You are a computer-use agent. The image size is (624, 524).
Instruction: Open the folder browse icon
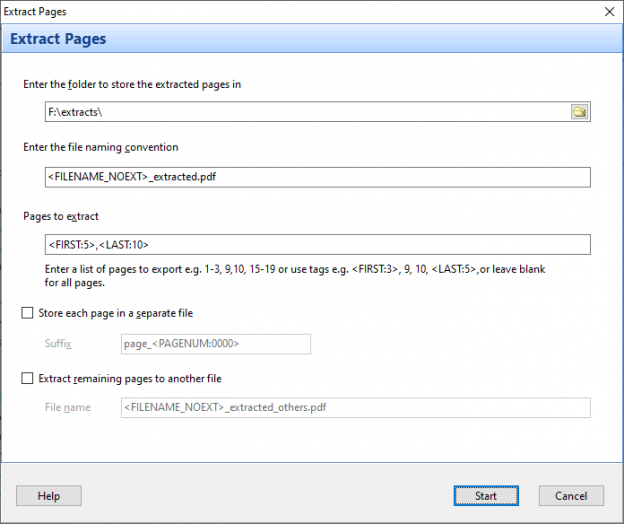pyautogui.click(x=579, y=112)
